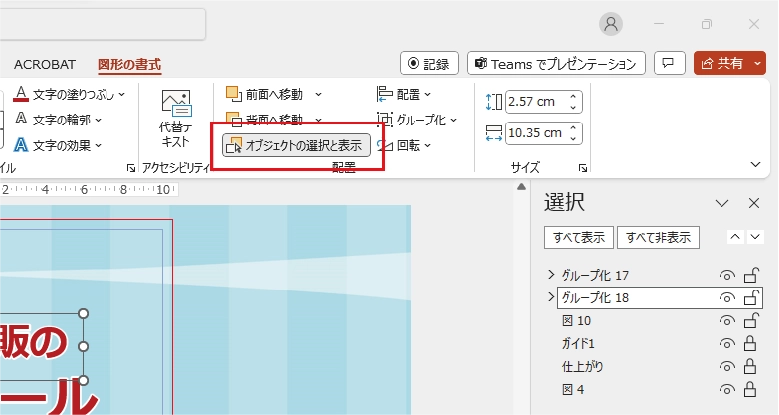The height and width of the screenshot is (415, 779).
Task: Click the shape width field 10.35 cm
Action: point(536,133)
